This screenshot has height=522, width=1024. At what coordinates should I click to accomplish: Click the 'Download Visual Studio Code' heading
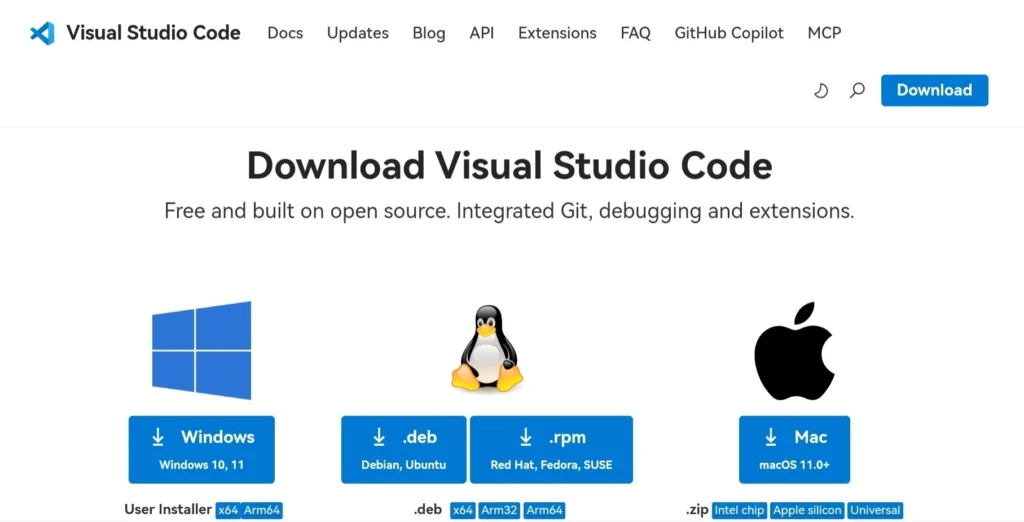point(509,165)
